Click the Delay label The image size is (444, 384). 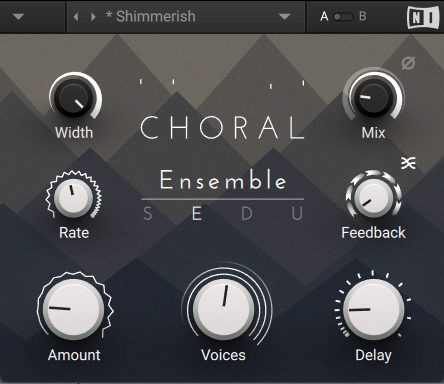pos(373,356)
